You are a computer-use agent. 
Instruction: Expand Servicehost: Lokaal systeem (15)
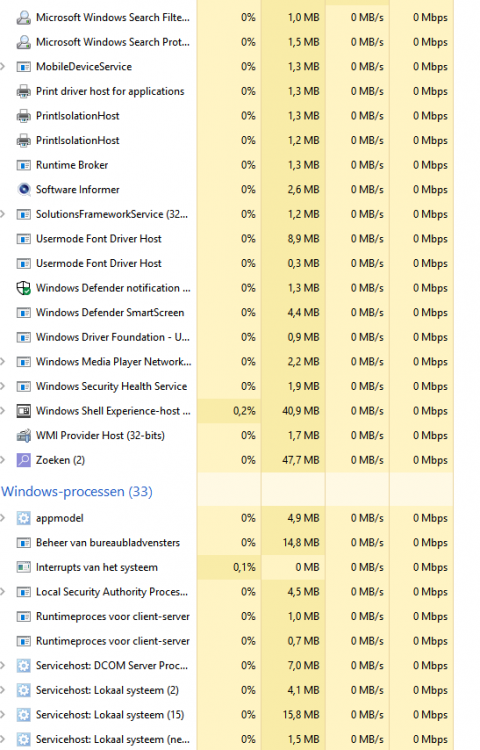click(3, 715)
